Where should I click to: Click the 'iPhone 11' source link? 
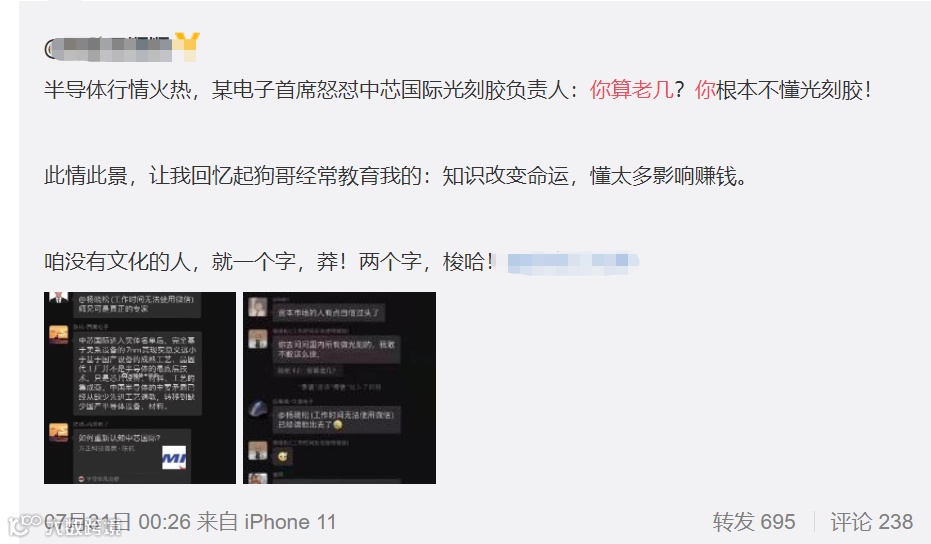(290, 522)
